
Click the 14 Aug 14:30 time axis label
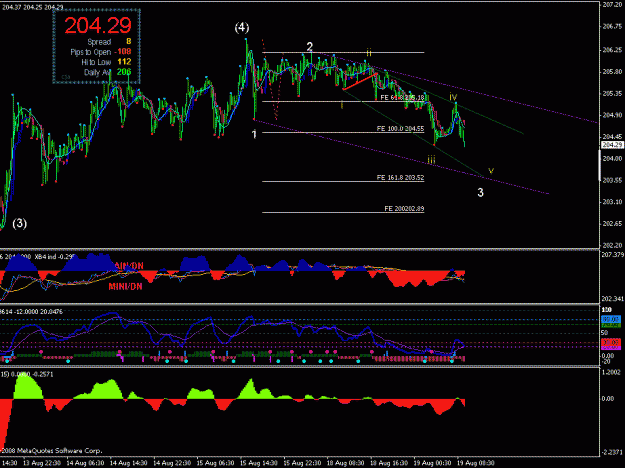click(128, 463)
